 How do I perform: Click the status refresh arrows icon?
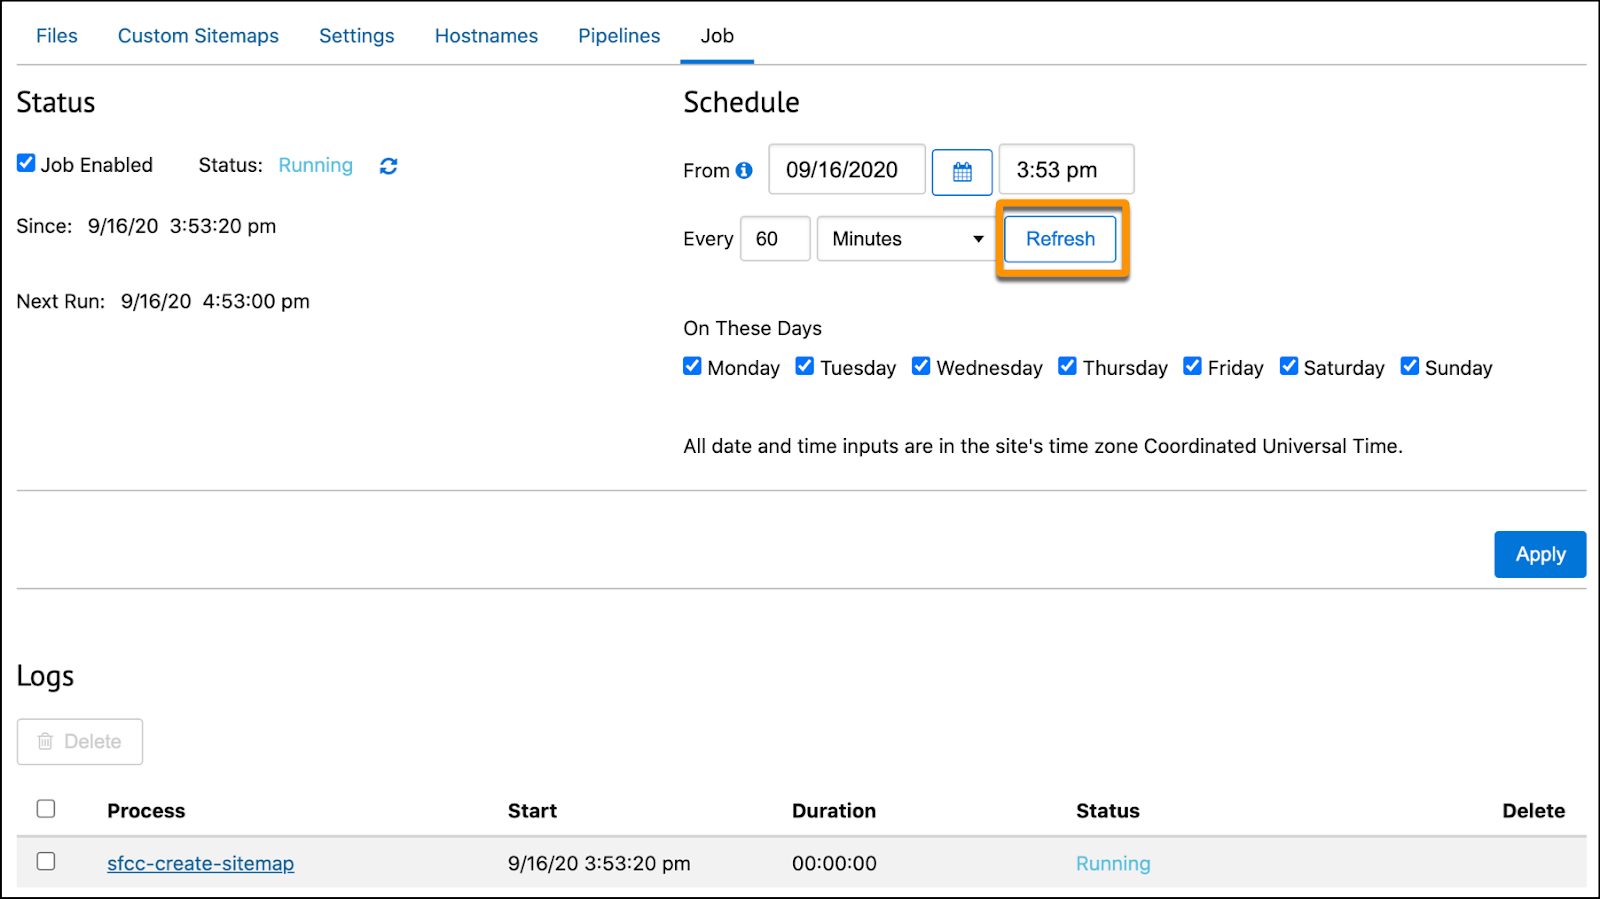click(x=388, y=166)
